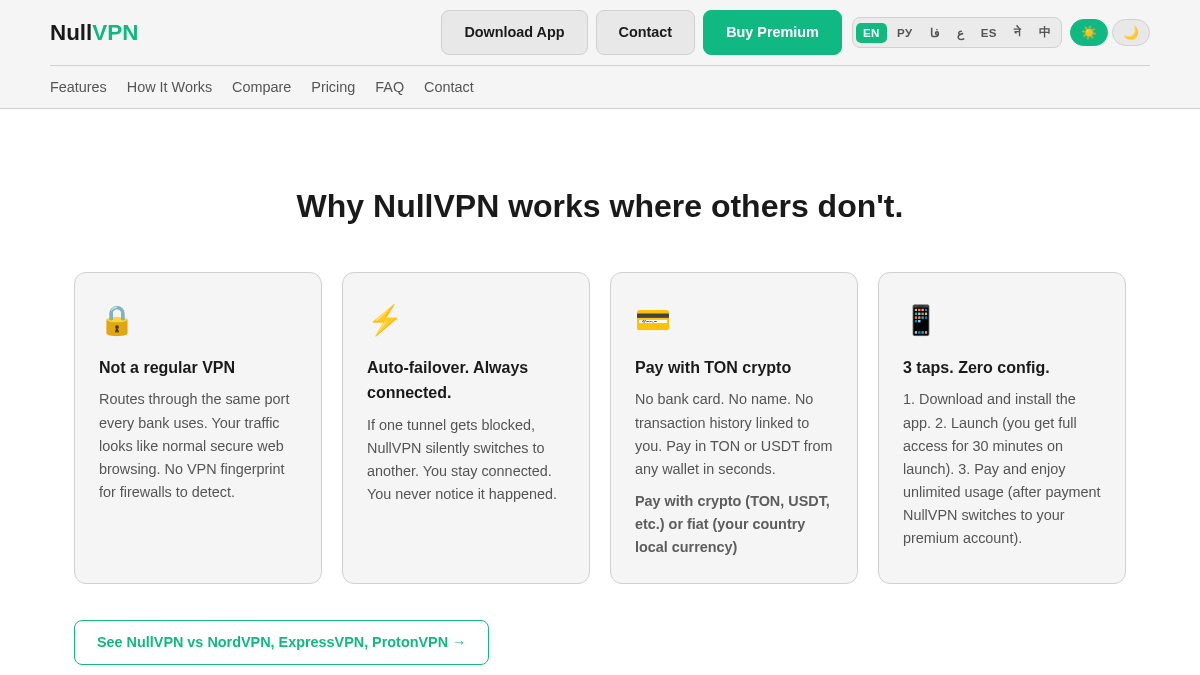Click 'Why NullVPN works' main heading

600,206
